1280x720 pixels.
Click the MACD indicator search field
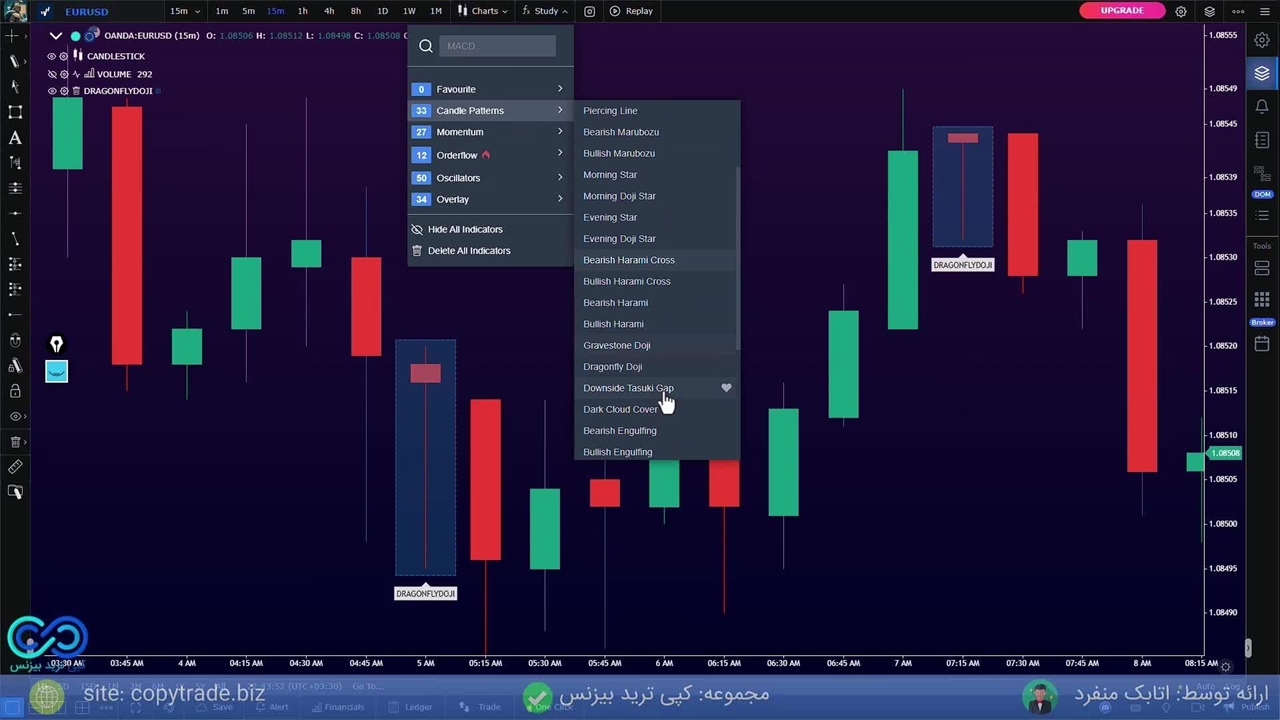497,46
